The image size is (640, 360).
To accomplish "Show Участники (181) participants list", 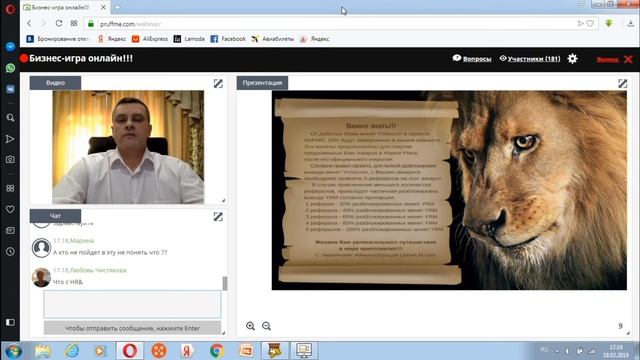I will (x=530, y=59).
